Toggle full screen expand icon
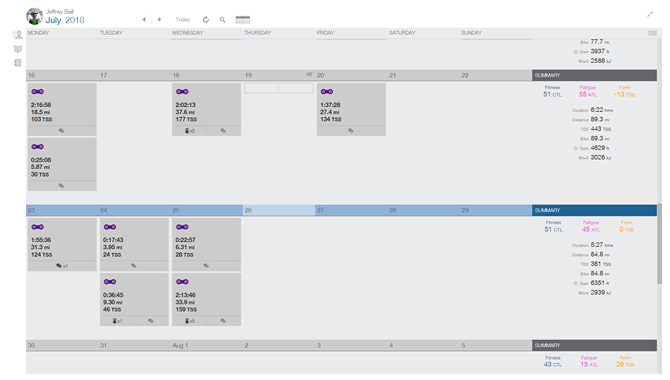 650,14
